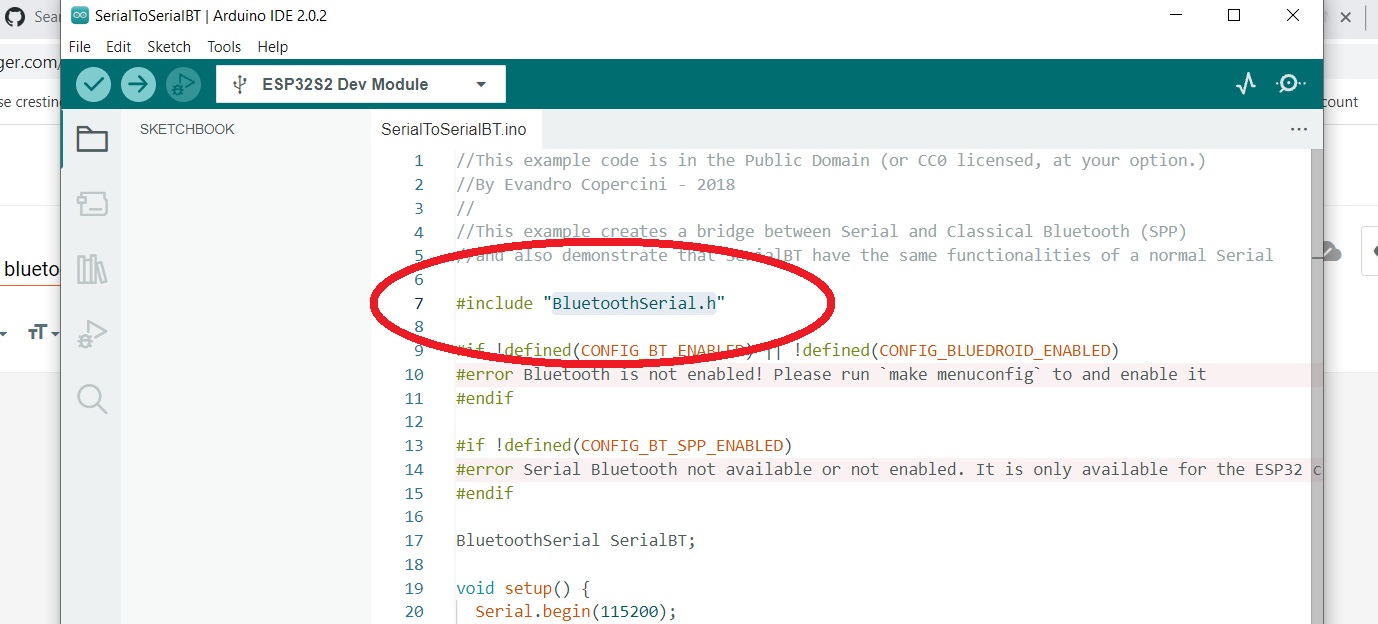Click the editor vertical scrollbar
Image resolution: width=1378 pixels, height=624 pixels.
pos(1317,386)
